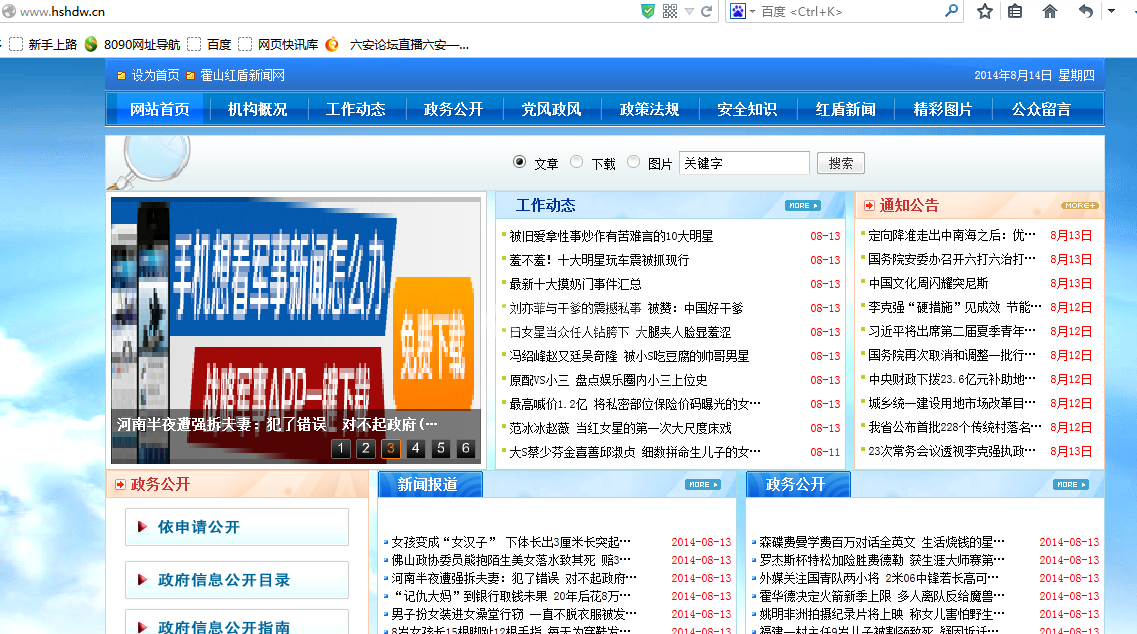1137x634 pixels.
Task: Open the security shield dropdown arrow
Action: 689,11
